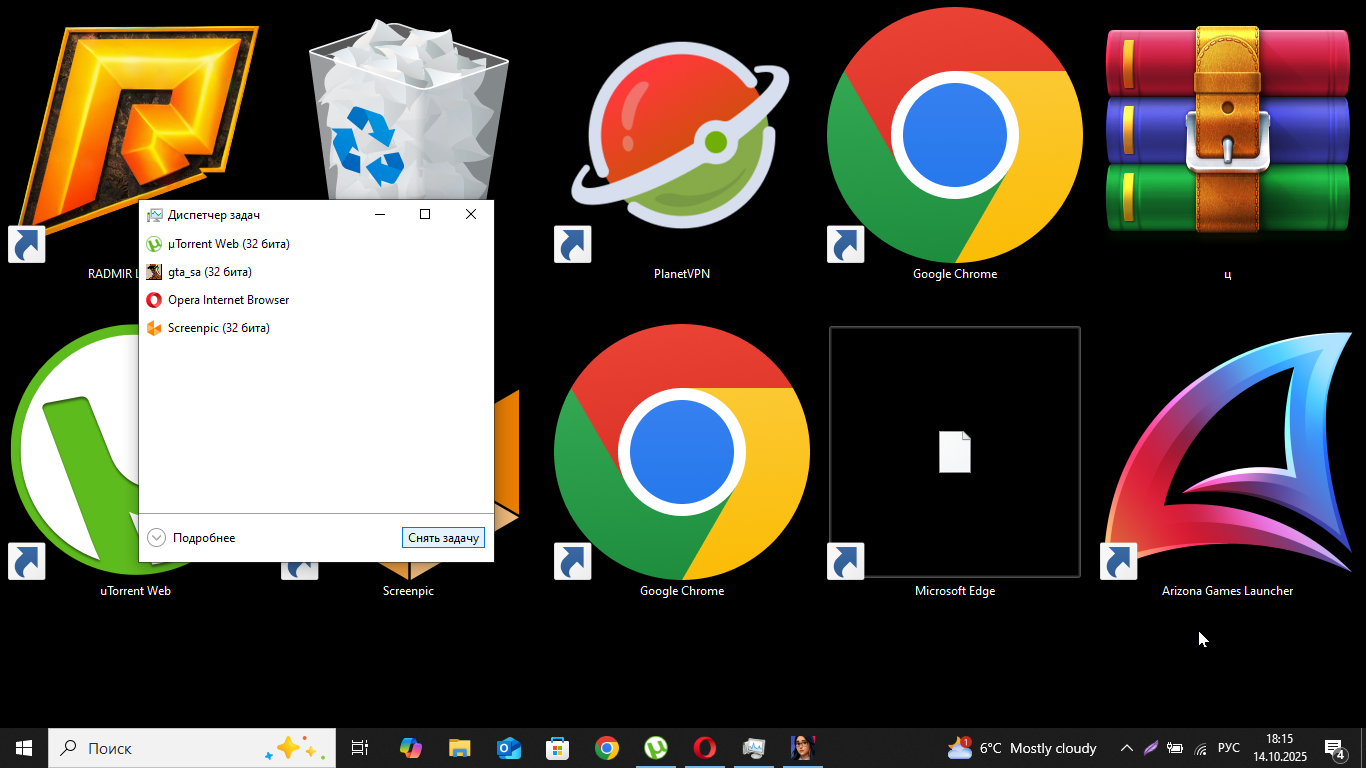This screenshot has height=768, width=1366.
Task: Open the Wi-Fi network tray icon
Action: click(x=1201, y=748)
